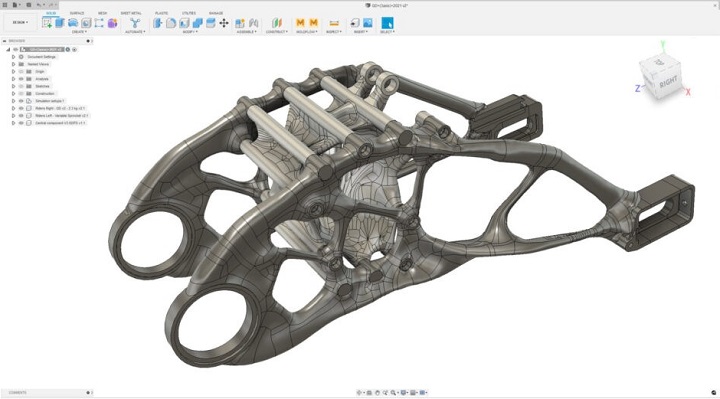Collapse the Browser panel header
720x399 pixels.
point(5,41)
